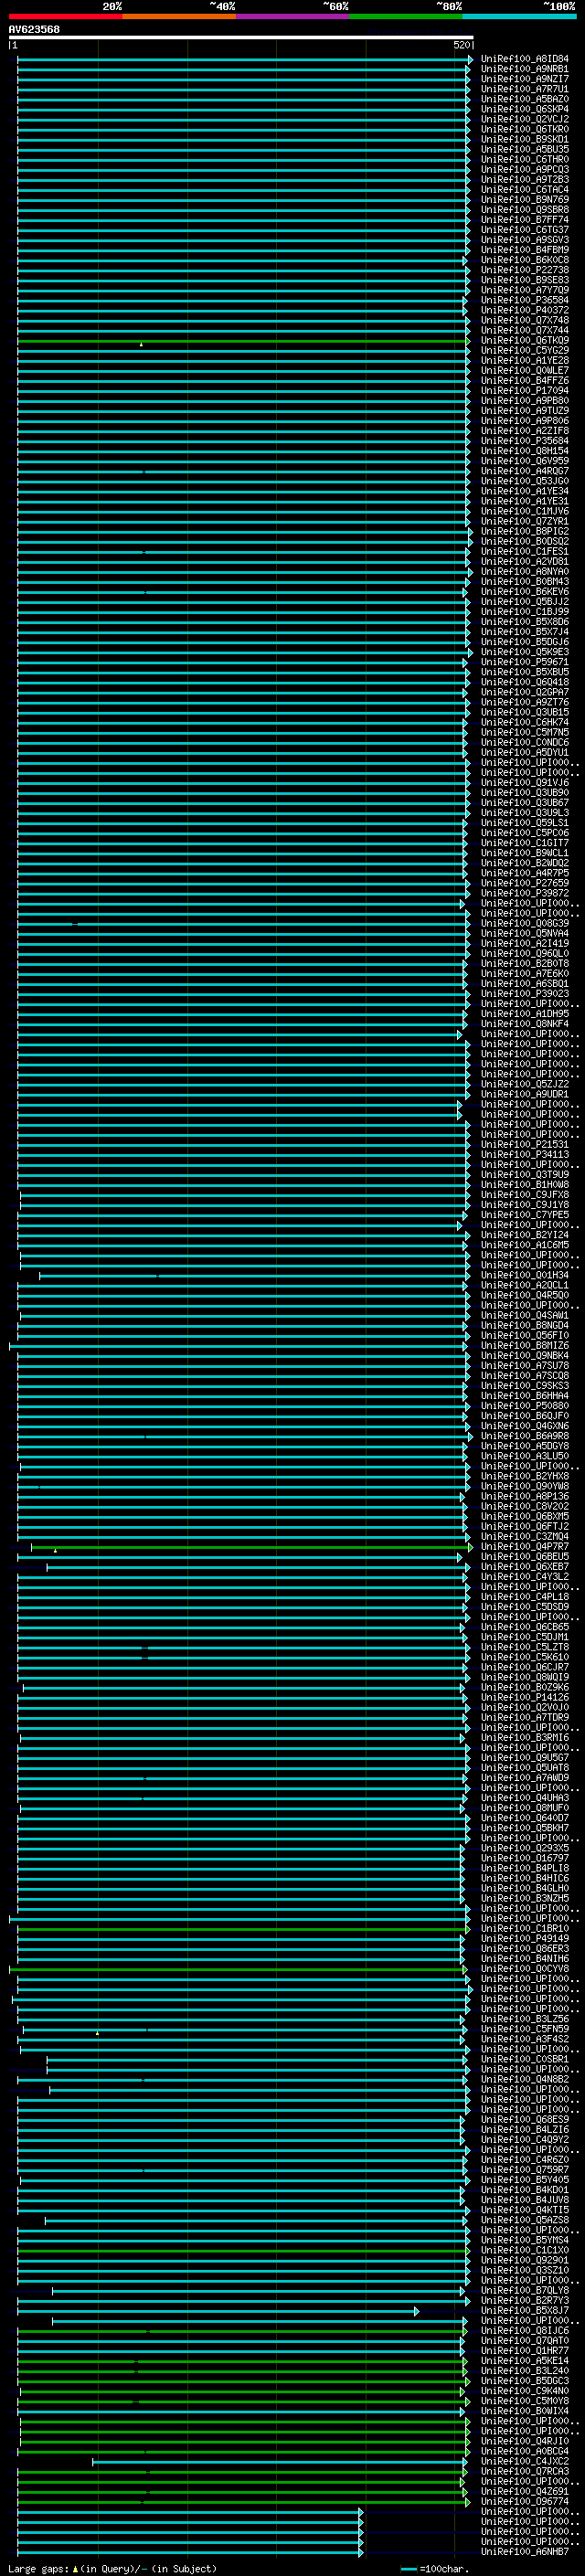Open hit UniRef100_P49149
The image size is (585, 2576).
[525, 1939]
